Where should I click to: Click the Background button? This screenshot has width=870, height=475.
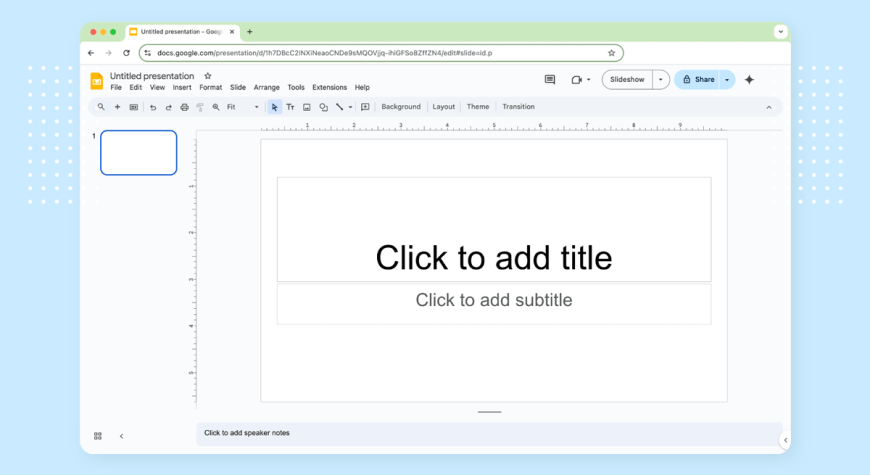pyautogui.click(x=401, y=107)
